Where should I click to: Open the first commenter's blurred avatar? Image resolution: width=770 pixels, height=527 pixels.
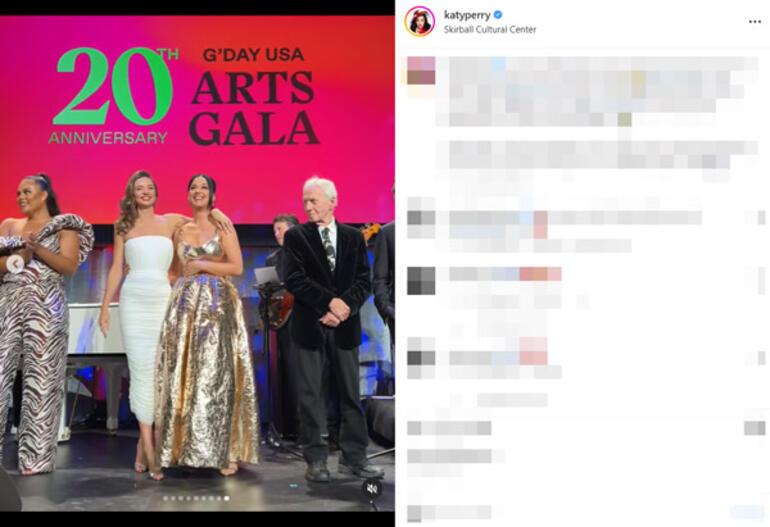421,218
